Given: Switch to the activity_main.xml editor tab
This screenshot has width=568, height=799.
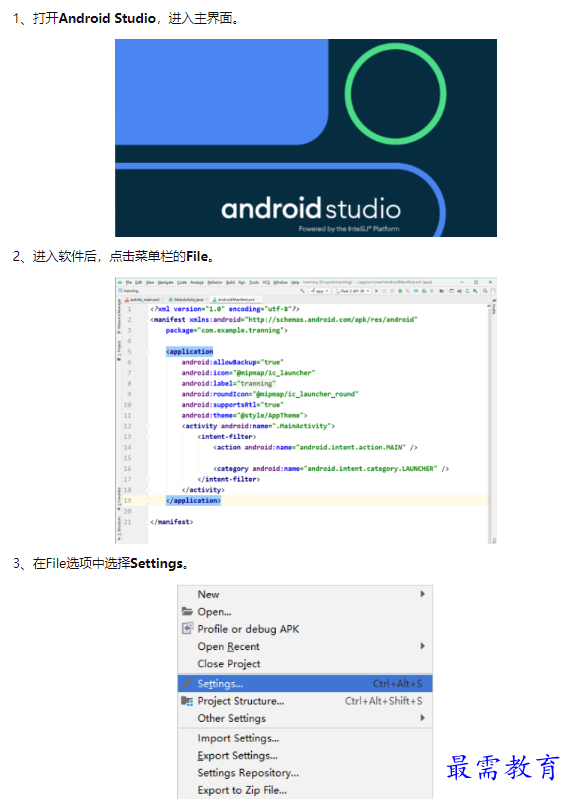Looking at the screenshot, I should click(143, 300).
